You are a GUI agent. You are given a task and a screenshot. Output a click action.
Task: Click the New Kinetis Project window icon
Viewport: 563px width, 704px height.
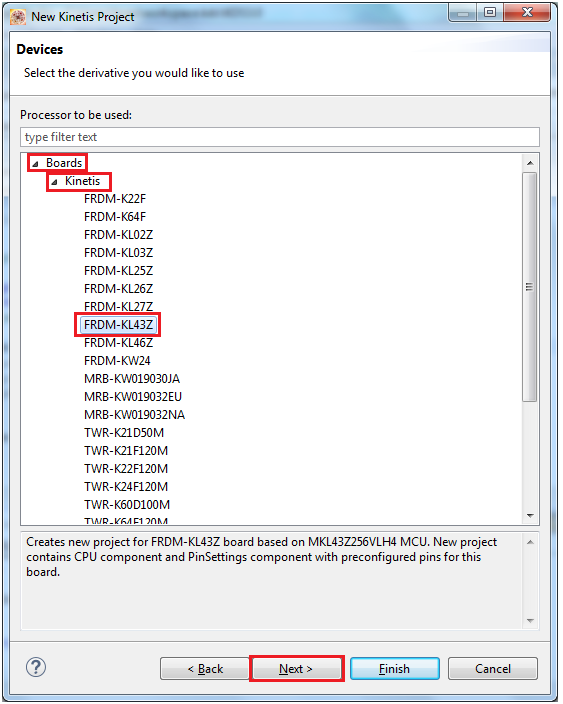click(18, 17)
